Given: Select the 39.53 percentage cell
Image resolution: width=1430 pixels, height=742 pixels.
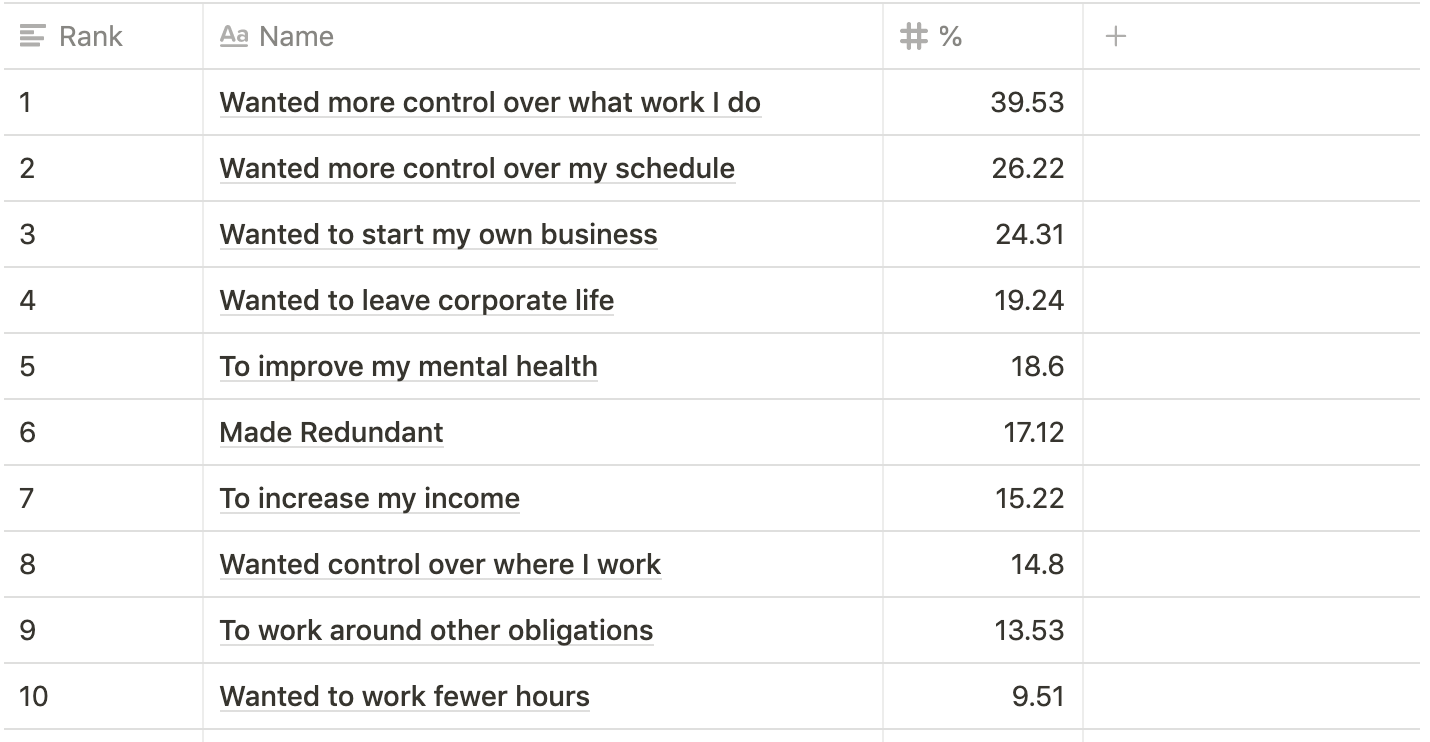Looking at the screenshot, I should [x=983, y=102].
